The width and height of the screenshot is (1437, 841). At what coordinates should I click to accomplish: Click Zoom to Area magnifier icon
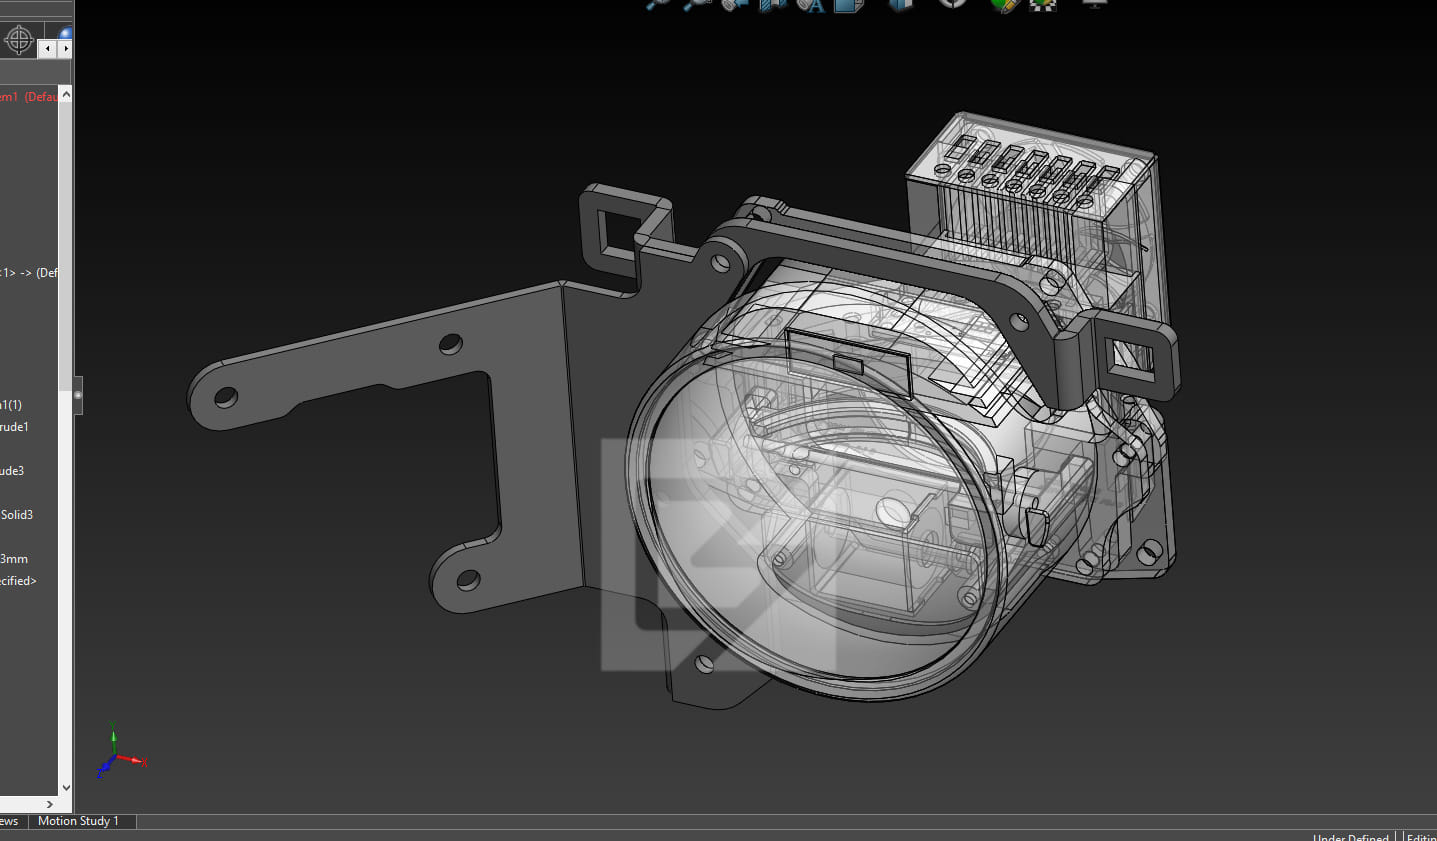pos(695,4)
